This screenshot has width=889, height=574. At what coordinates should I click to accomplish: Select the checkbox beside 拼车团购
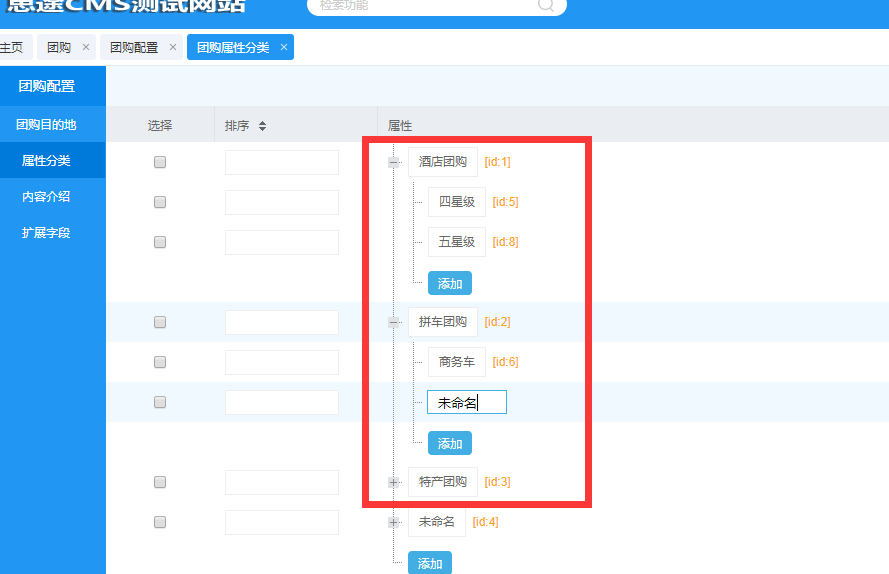(x=160, y=322)
